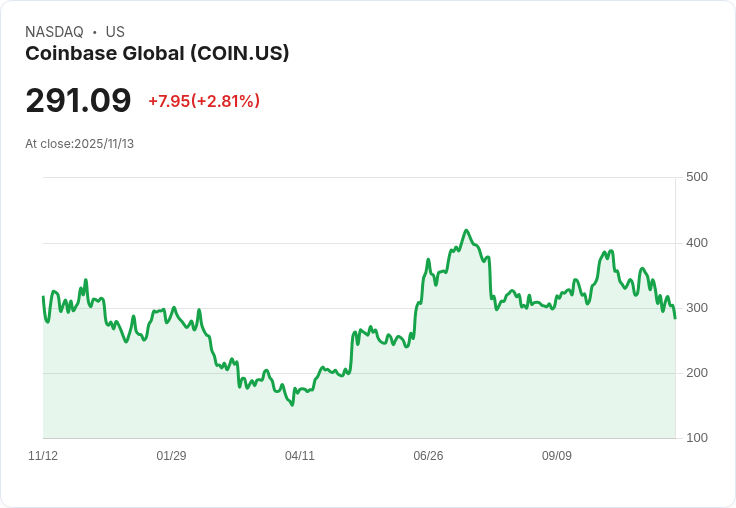Click the 01/29 date on x-axis

[x=171, y=456]
